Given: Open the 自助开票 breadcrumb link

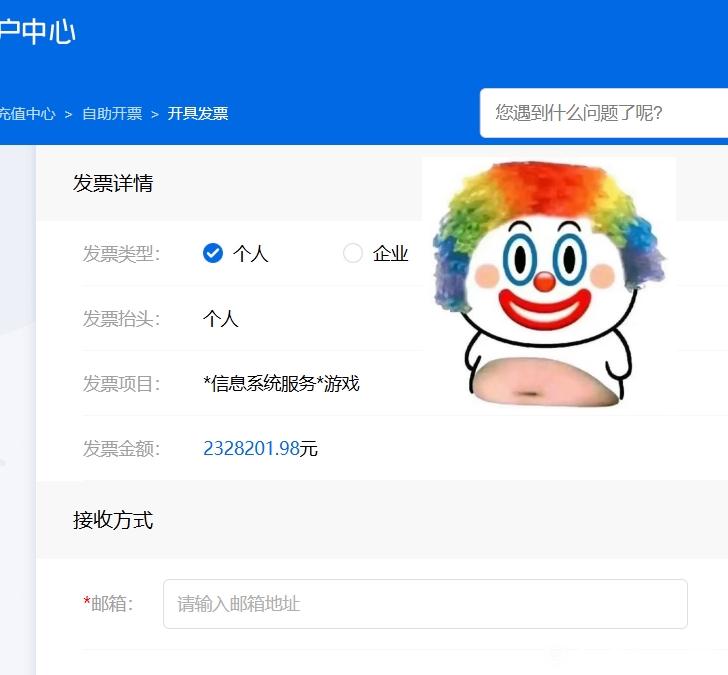Looking at the screenshot, I should tap(112, 114).
